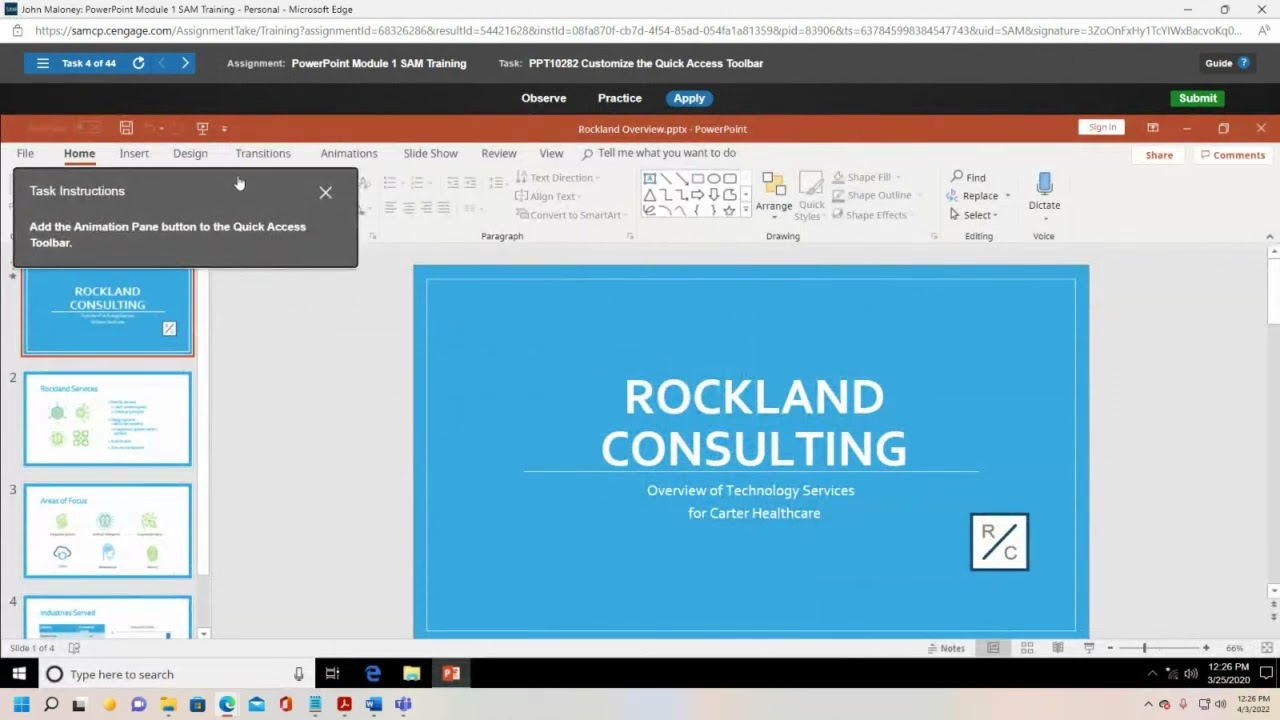Click the Find command
Viewport: 1280px width, 720px height.
point(968,177)
